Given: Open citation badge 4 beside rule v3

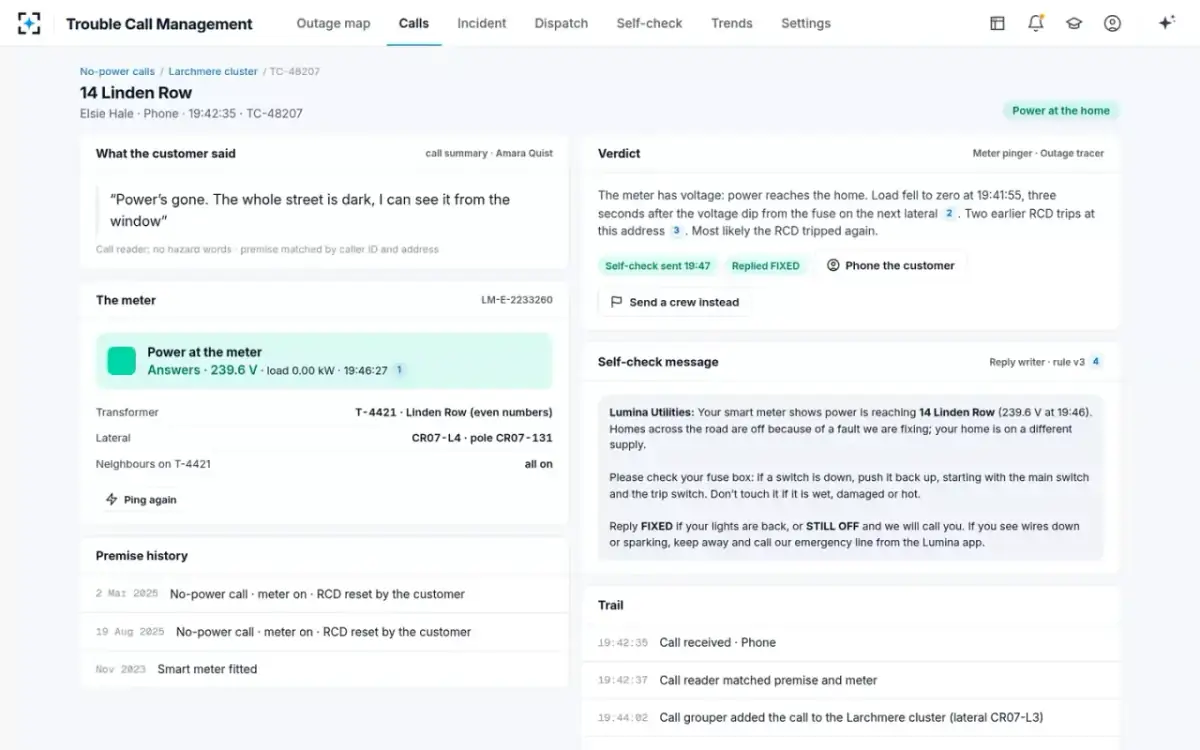Looking at the screenshot, I should [x=1096, y=362].
